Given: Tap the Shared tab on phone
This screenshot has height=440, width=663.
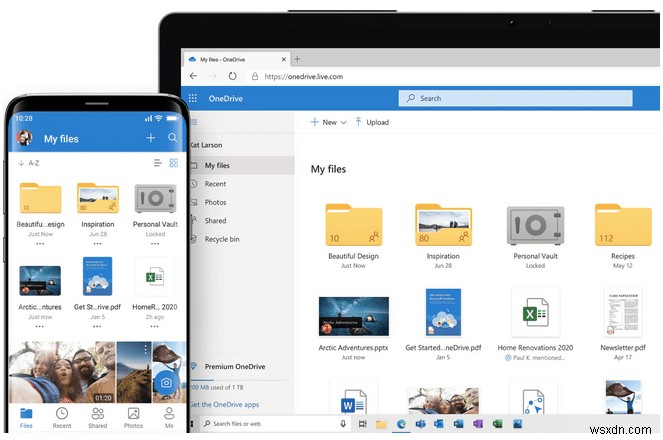Looking at the screenshot, I should coord(98,418).
